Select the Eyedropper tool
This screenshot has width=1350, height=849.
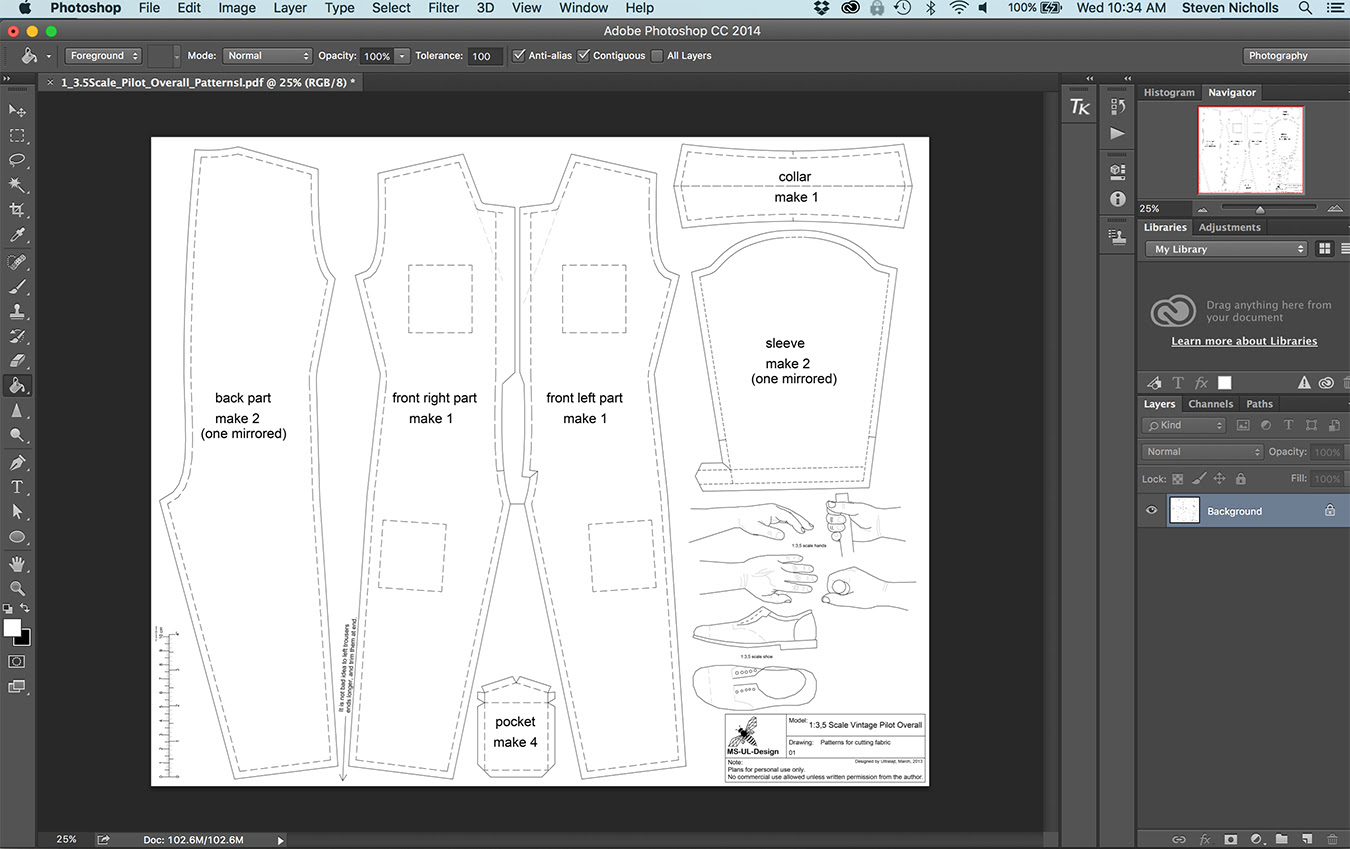(17, 235)
